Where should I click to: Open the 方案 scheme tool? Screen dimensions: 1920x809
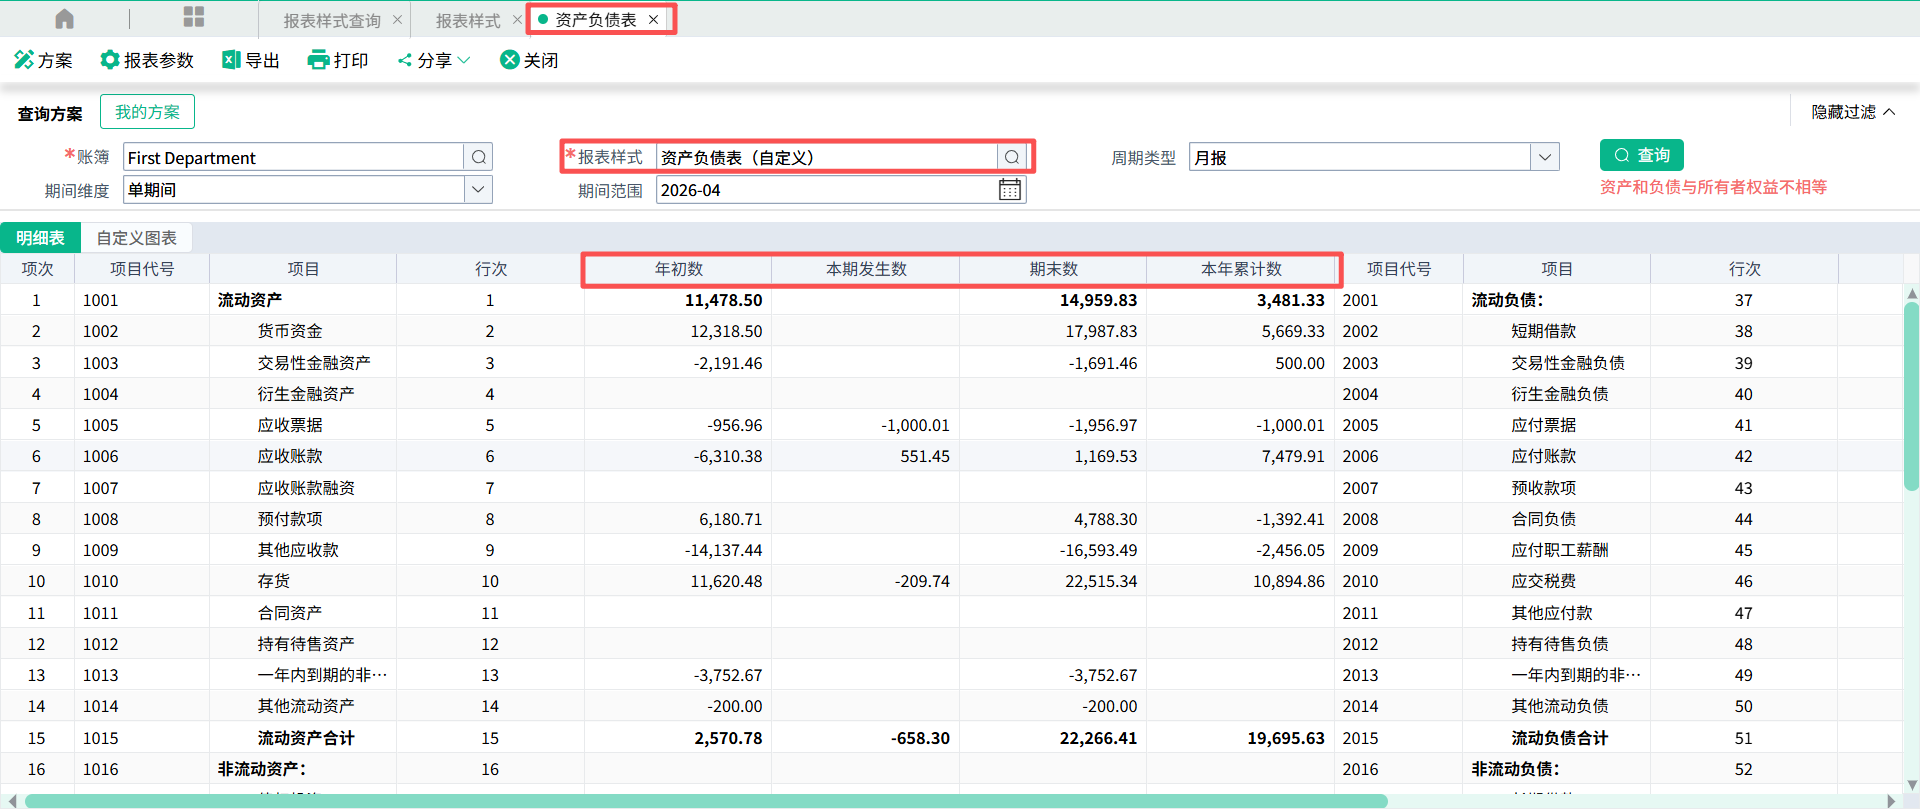[43, 60]
